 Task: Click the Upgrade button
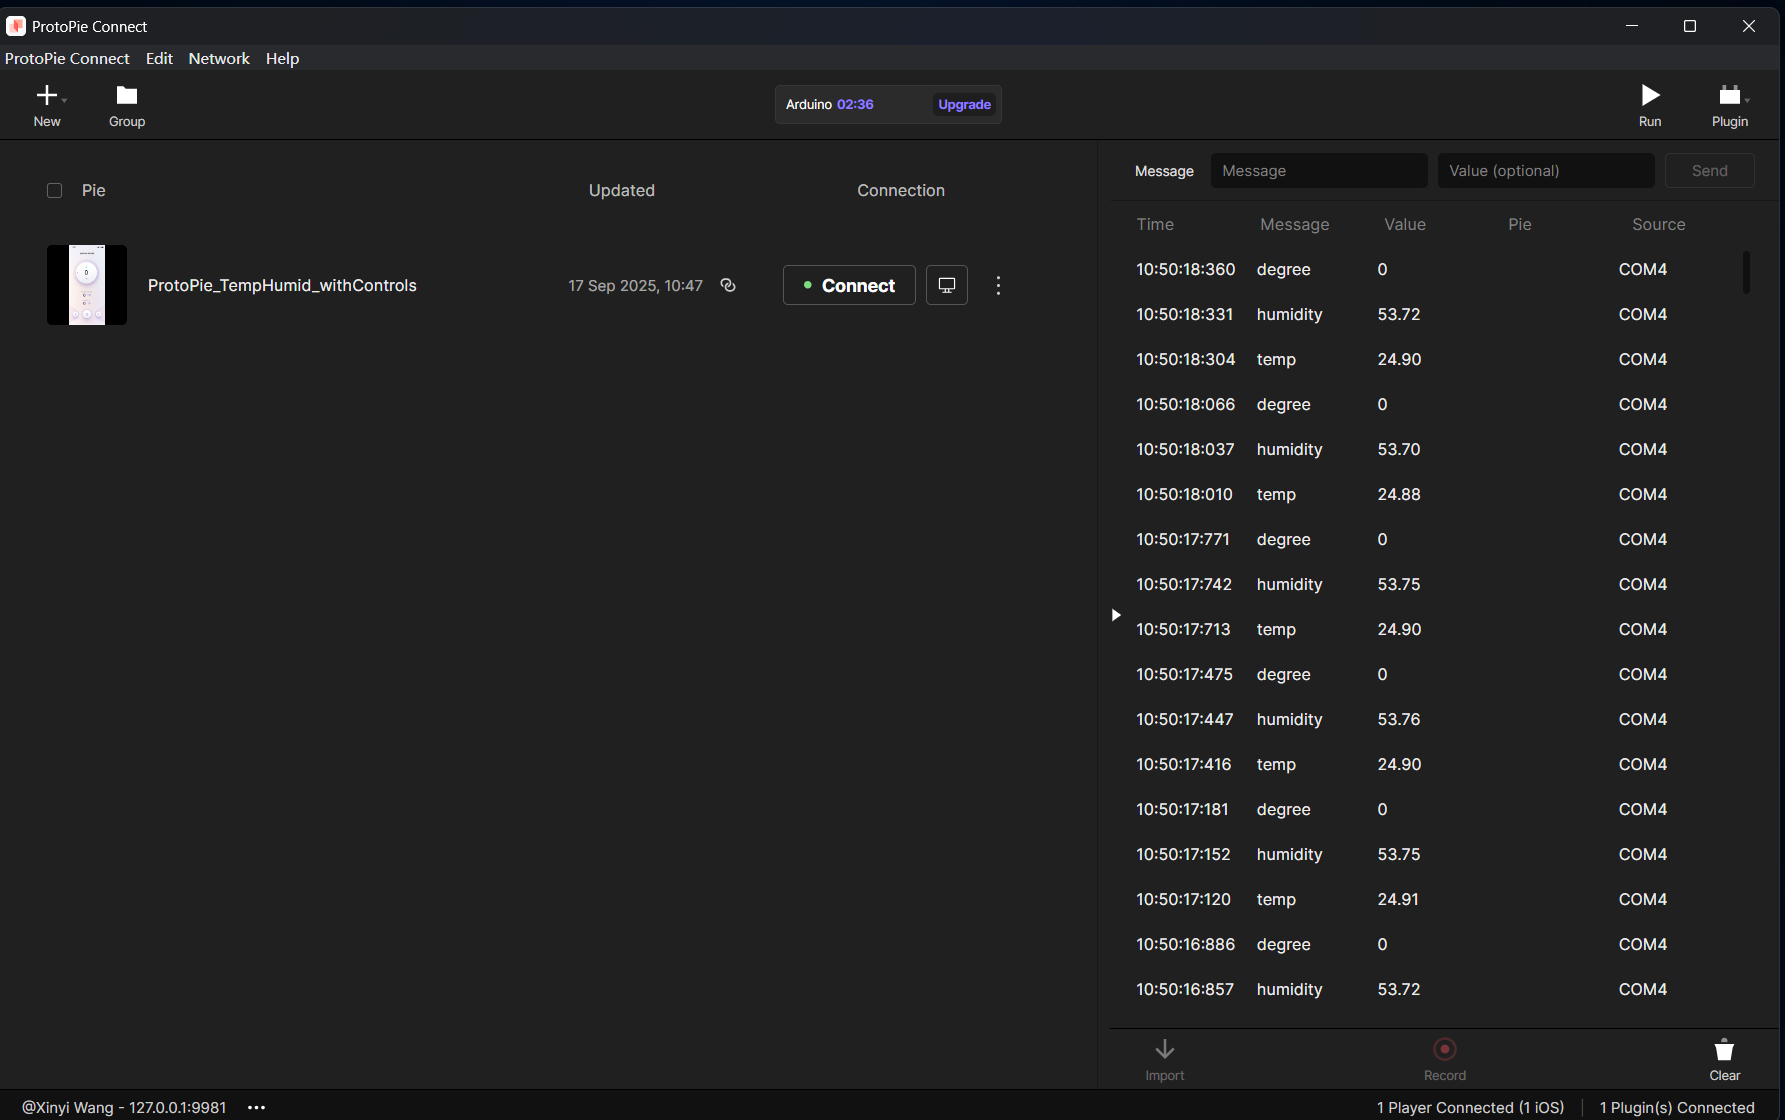(964, 105)
